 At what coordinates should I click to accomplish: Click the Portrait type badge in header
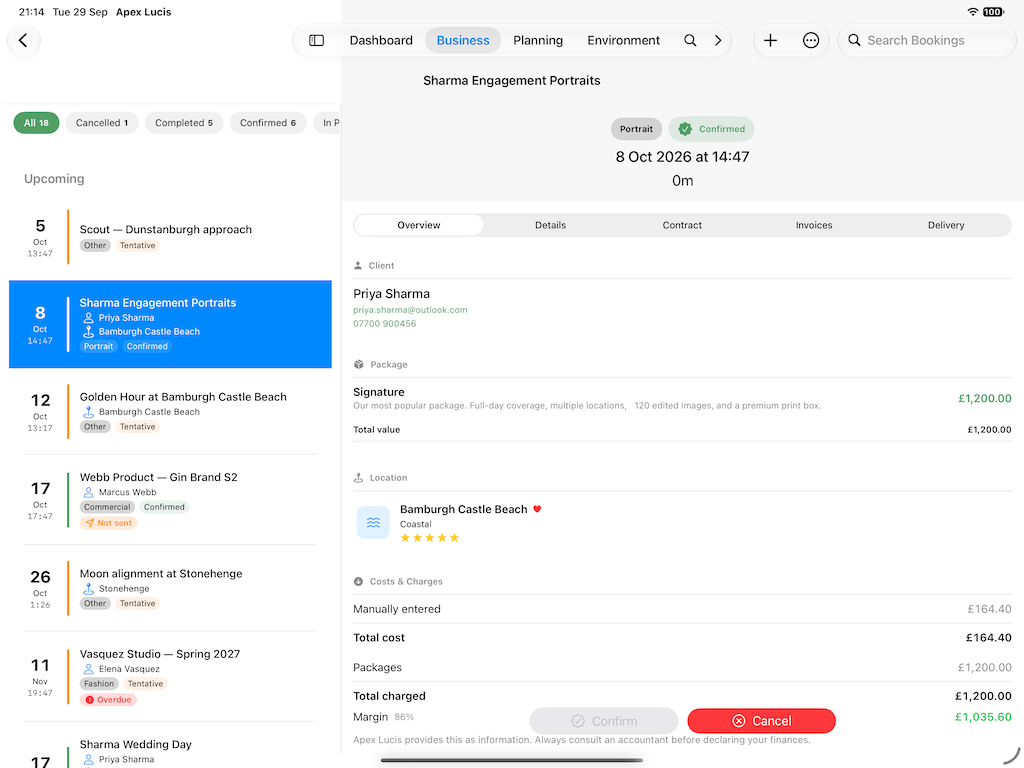point(636,129)
